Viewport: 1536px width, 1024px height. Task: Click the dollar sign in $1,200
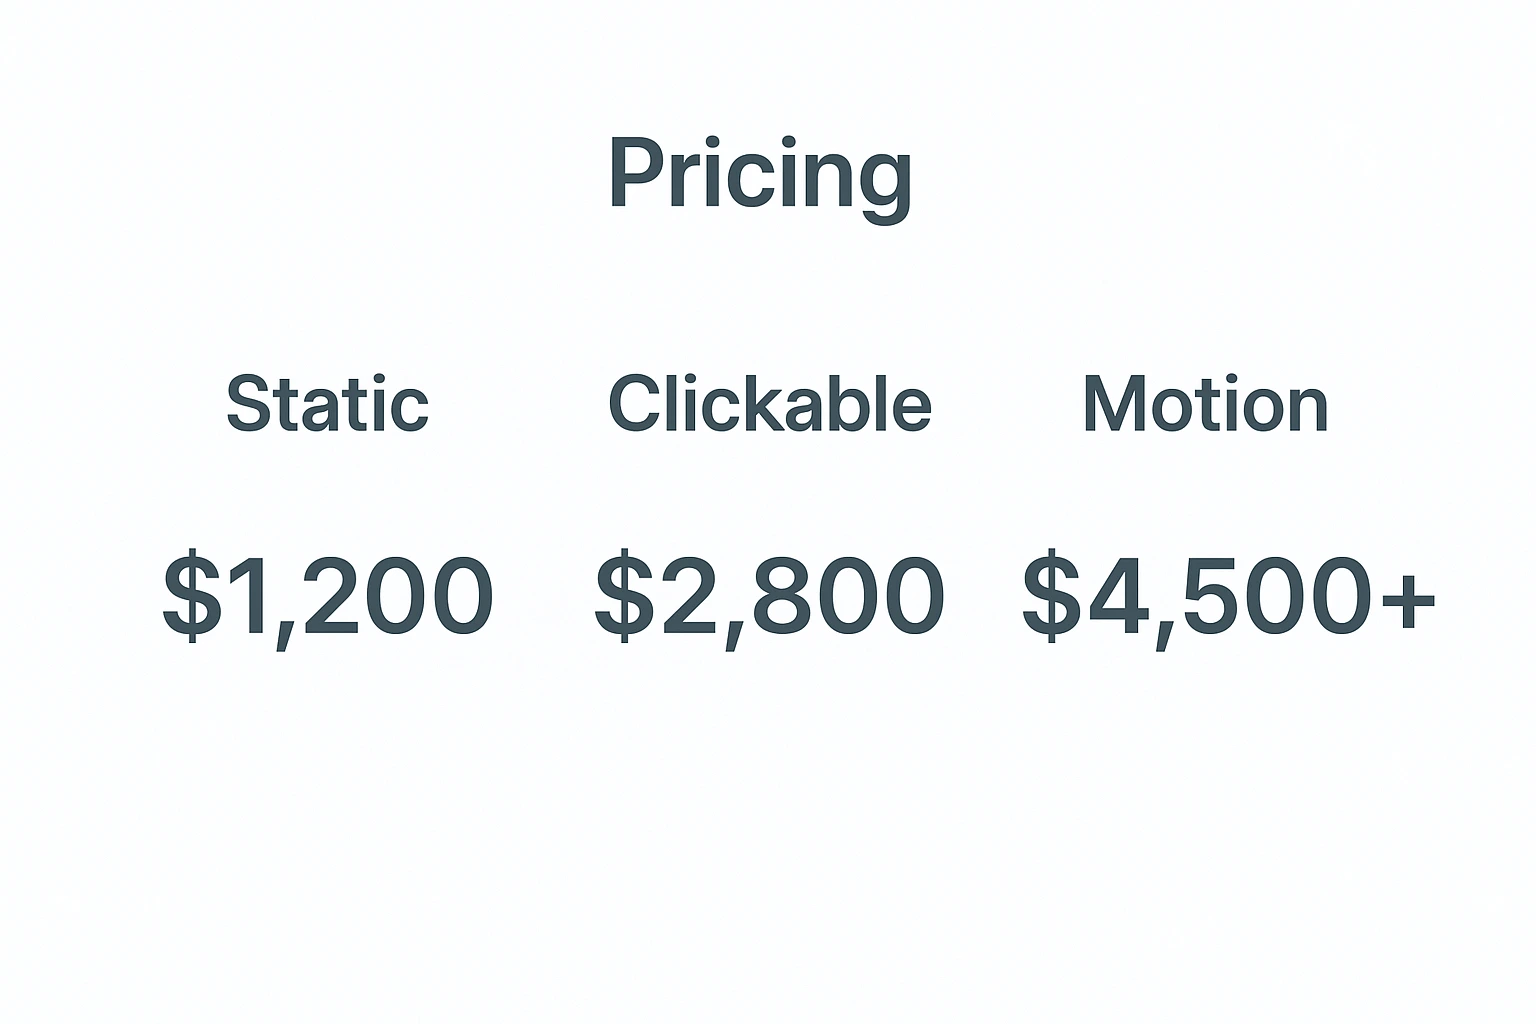click(192, 596)
